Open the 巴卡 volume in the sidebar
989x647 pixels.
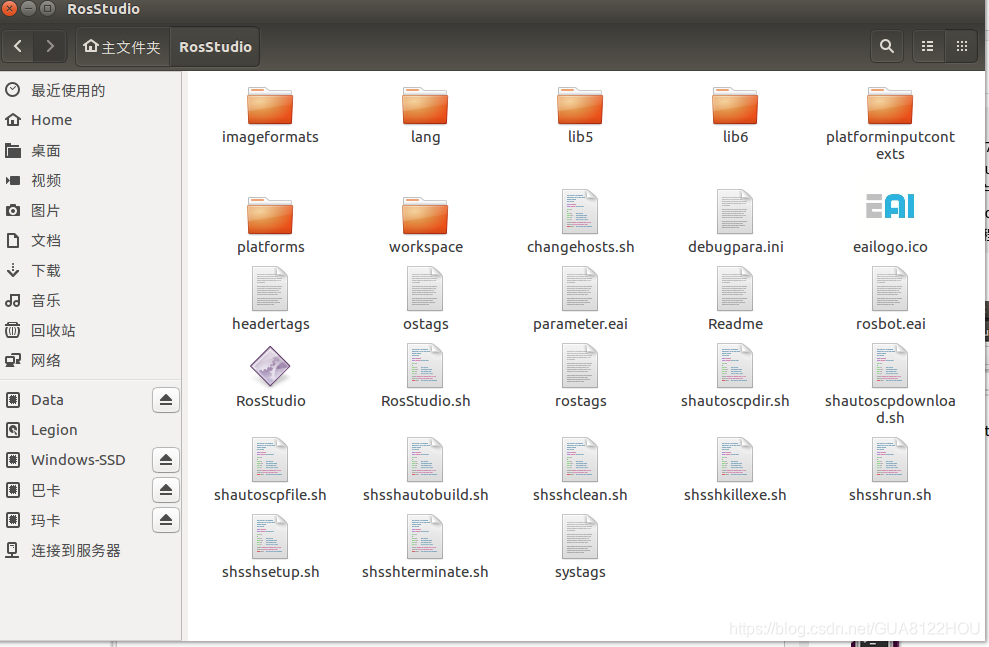click(76, 490)
